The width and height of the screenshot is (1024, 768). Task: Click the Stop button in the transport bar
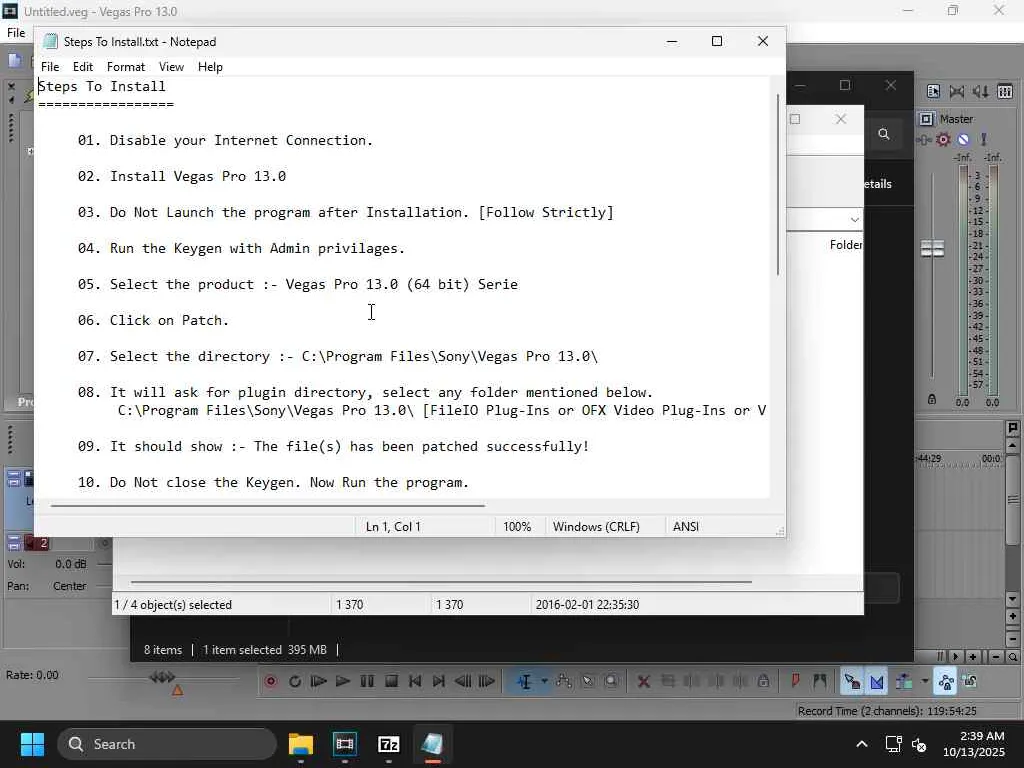click(x=391, y=682)
